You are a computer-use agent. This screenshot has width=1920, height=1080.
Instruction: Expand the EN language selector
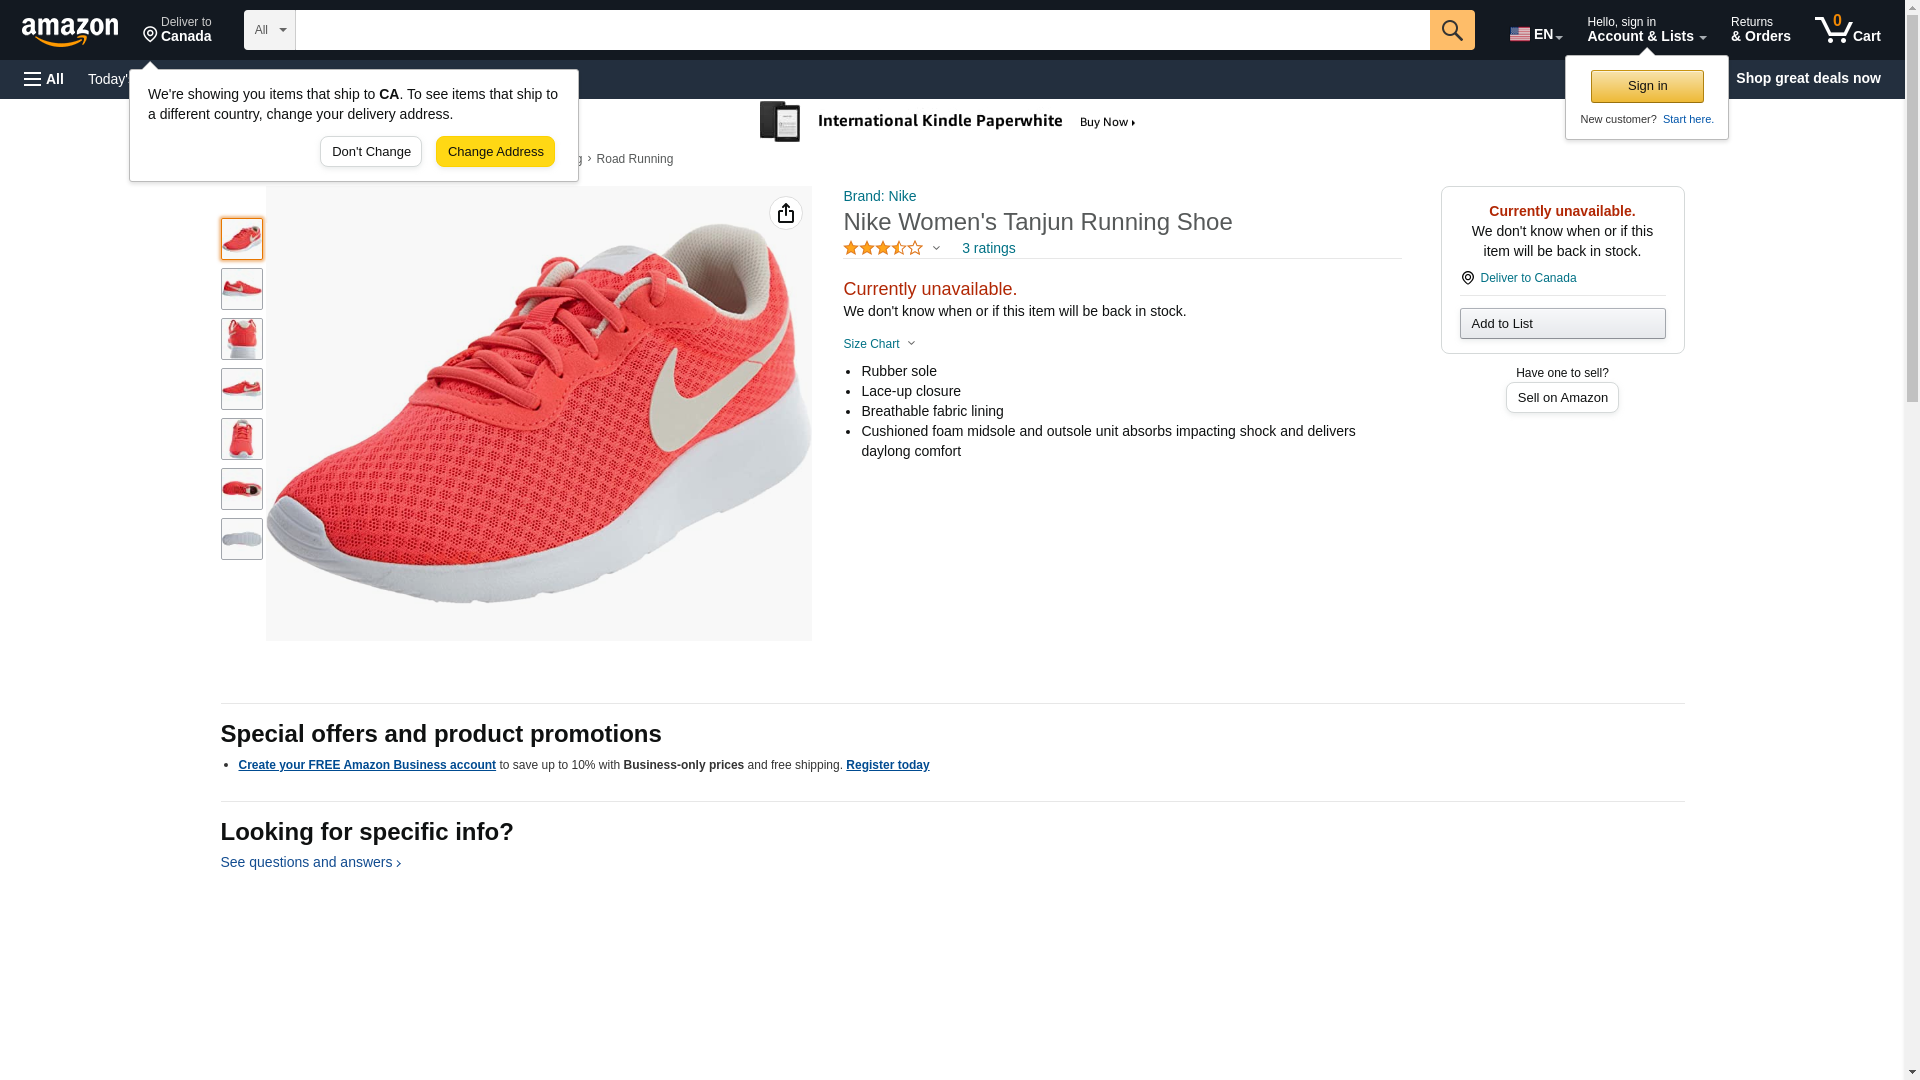1535,34
